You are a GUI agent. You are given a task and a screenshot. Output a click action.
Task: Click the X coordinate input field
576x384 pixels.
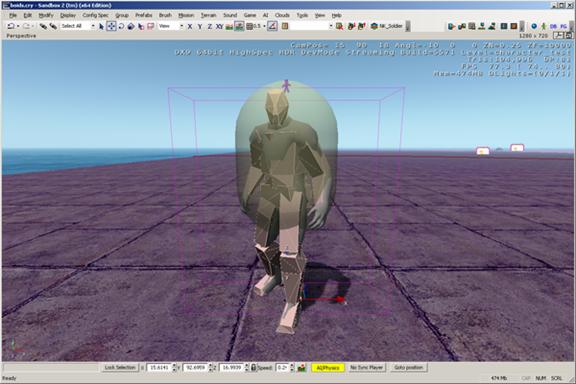pyautogui.click(x=159, y=367)
